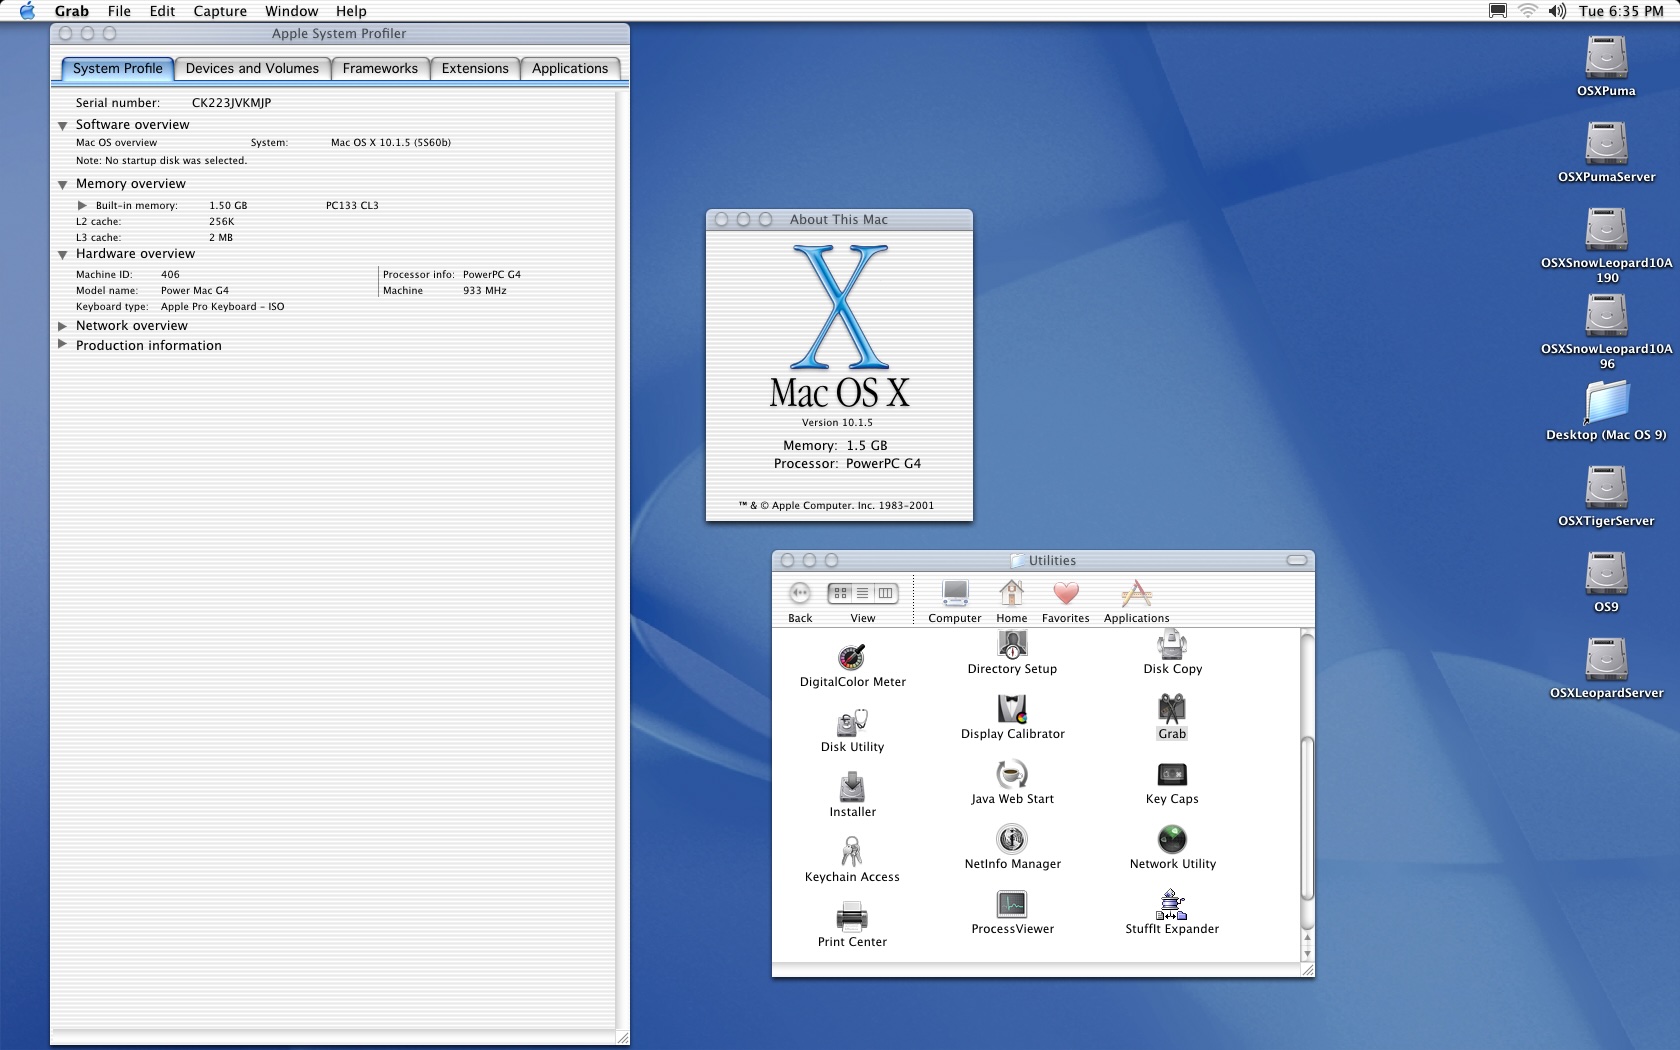1680x1050 pixels.
Task: Open NetInfo Manager
Action: 1012,840
